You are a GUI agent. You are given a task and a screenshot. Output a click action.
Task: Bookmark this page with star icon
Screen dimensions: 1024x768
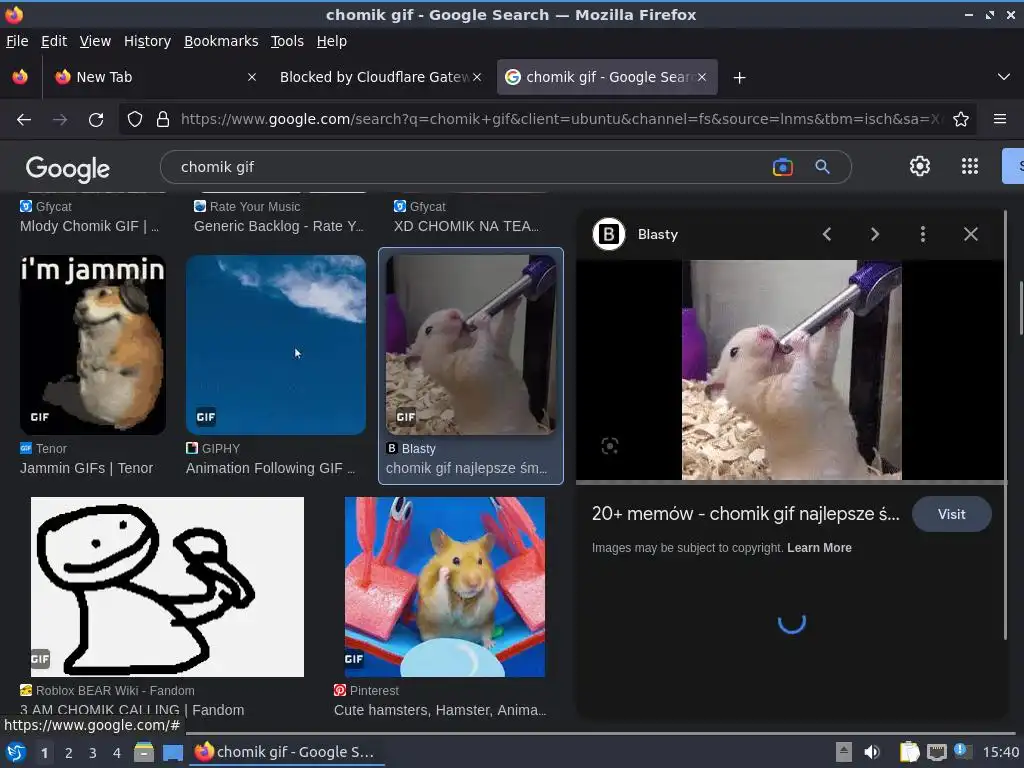[x=961, y=120]
